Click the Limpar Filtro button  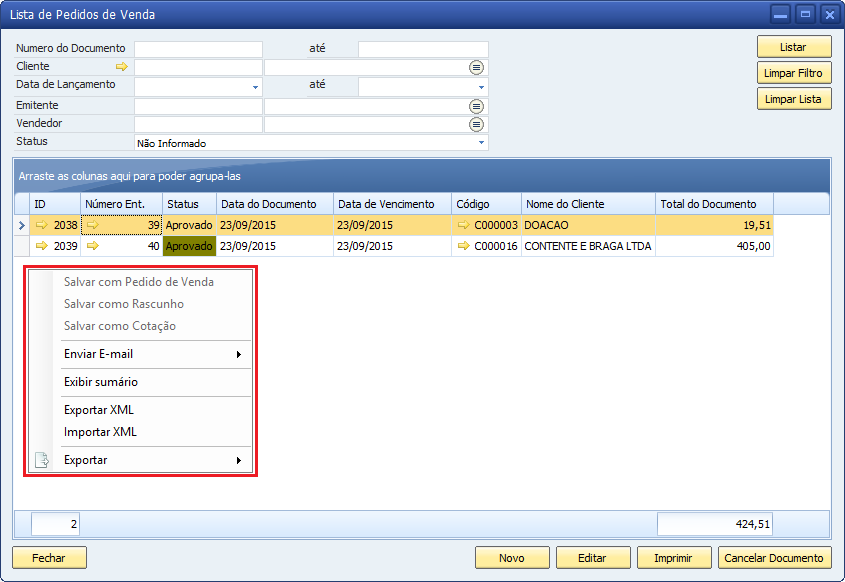[x=794, y=73]
